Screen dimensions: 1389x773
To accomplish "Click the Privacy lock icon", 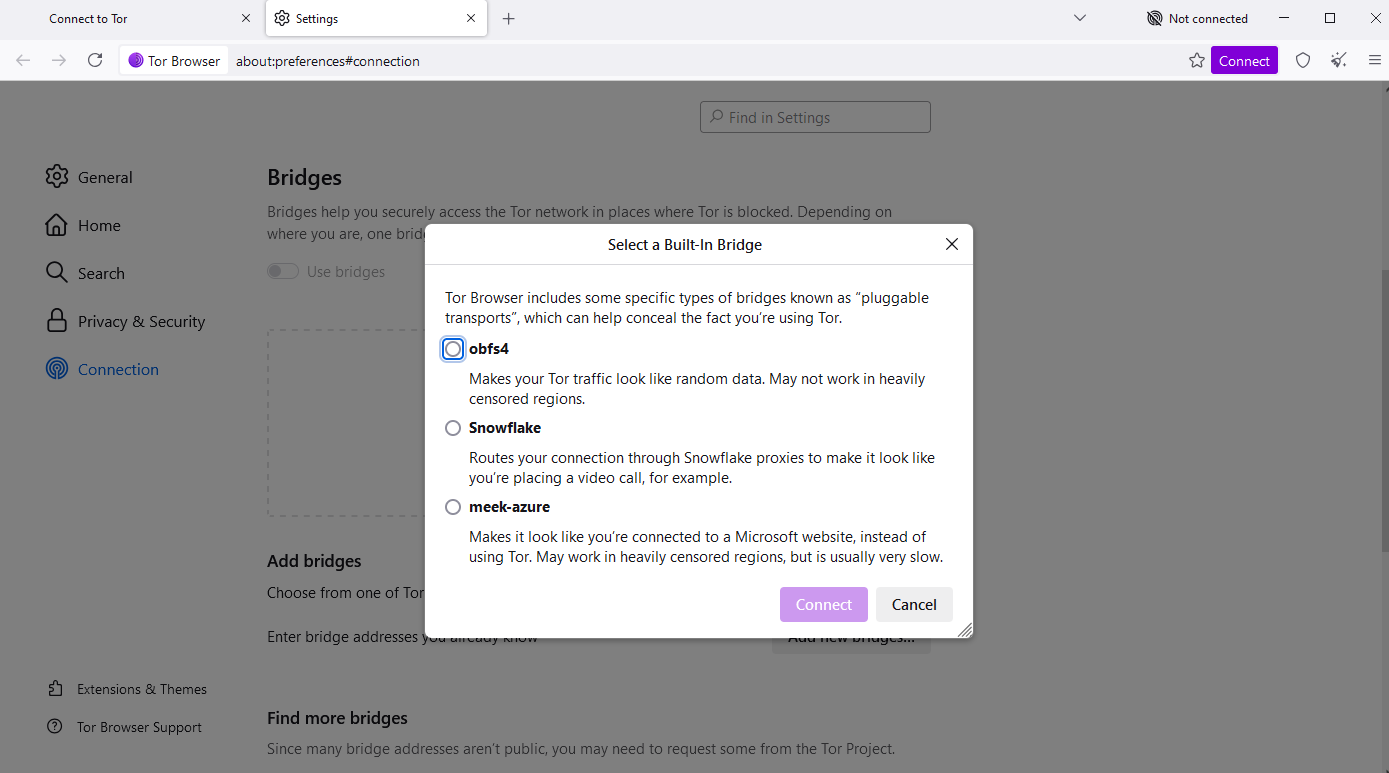I will [57, 320].
